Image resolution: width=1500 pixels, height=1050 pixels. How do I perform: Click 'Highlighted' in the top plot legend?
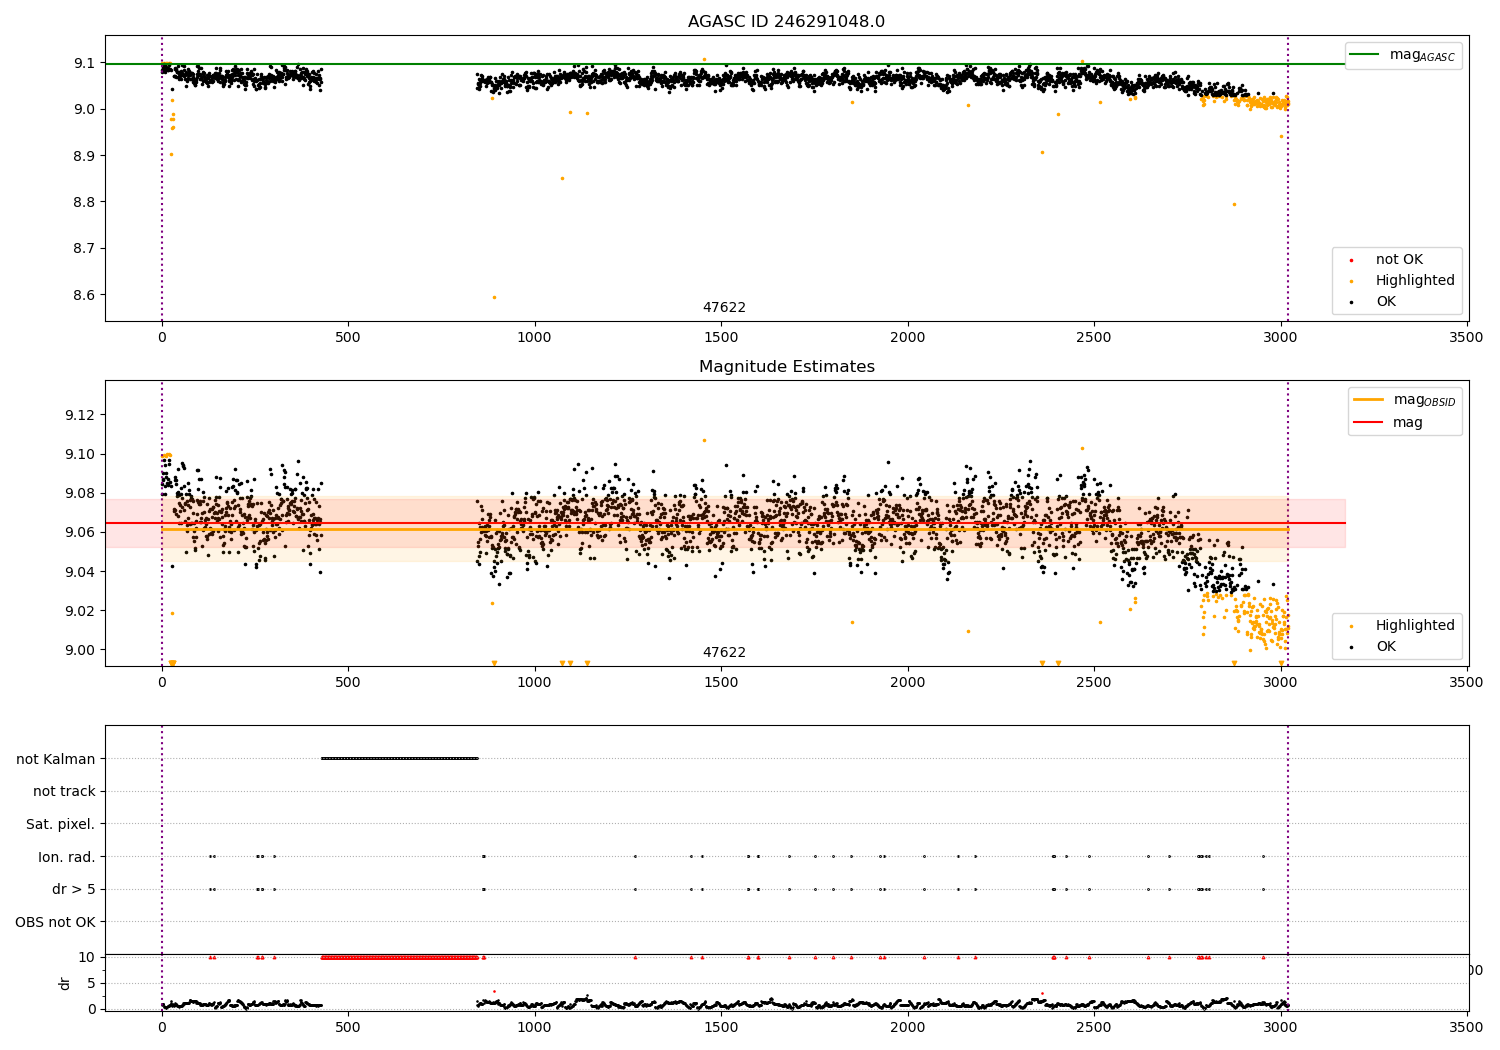pos(1415,280)
